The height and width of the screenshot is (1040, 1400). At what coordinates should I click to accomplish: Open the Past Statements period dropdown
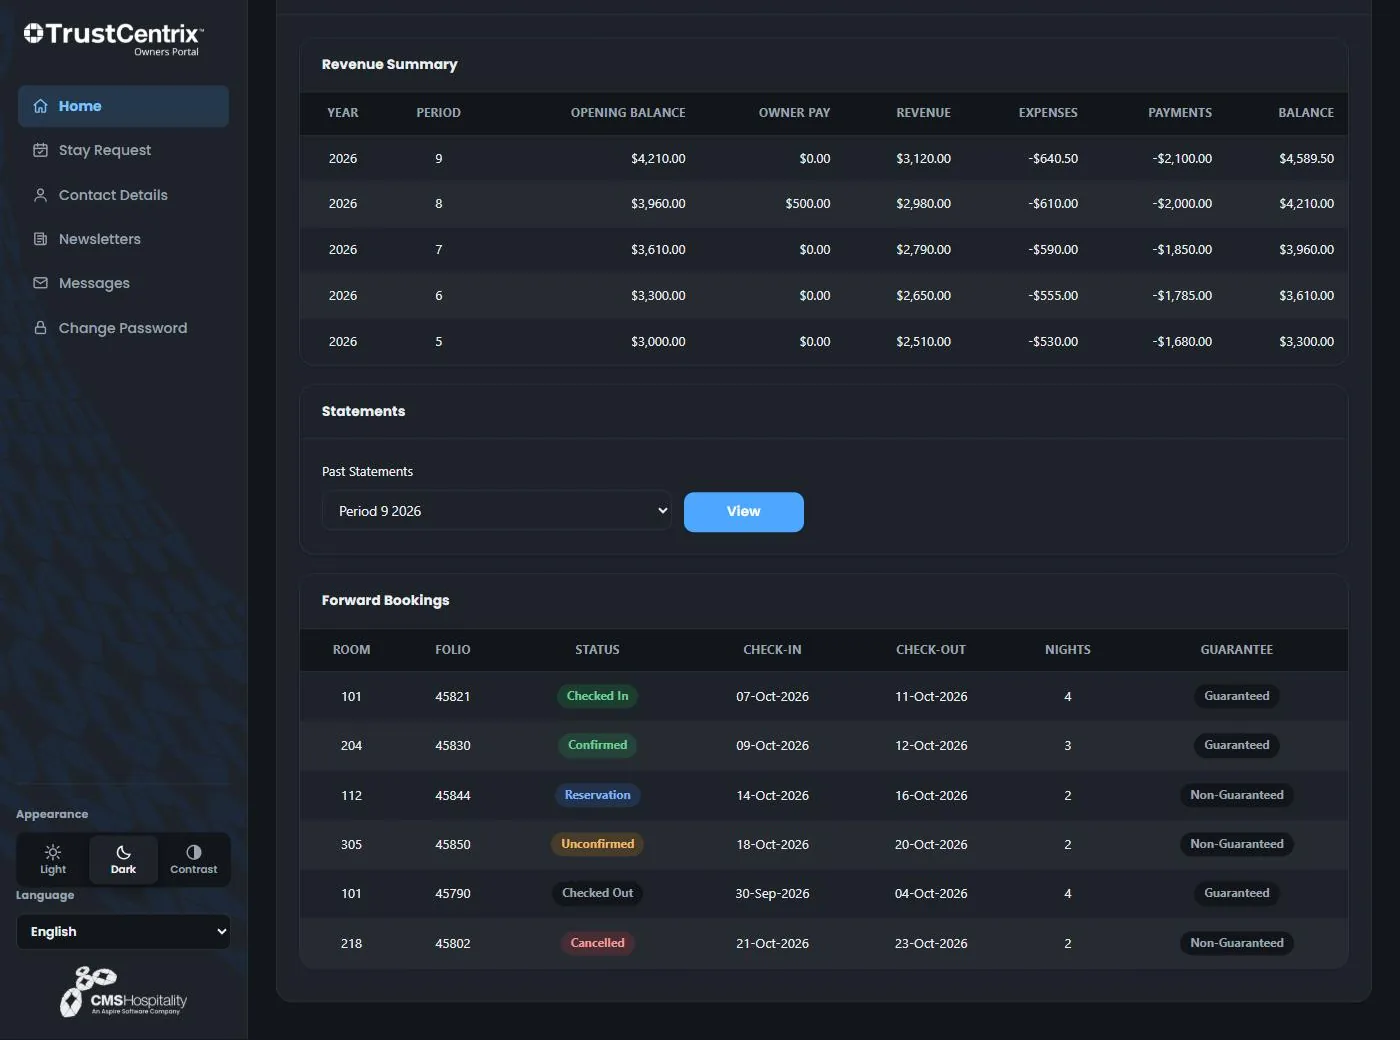point(497,511)
